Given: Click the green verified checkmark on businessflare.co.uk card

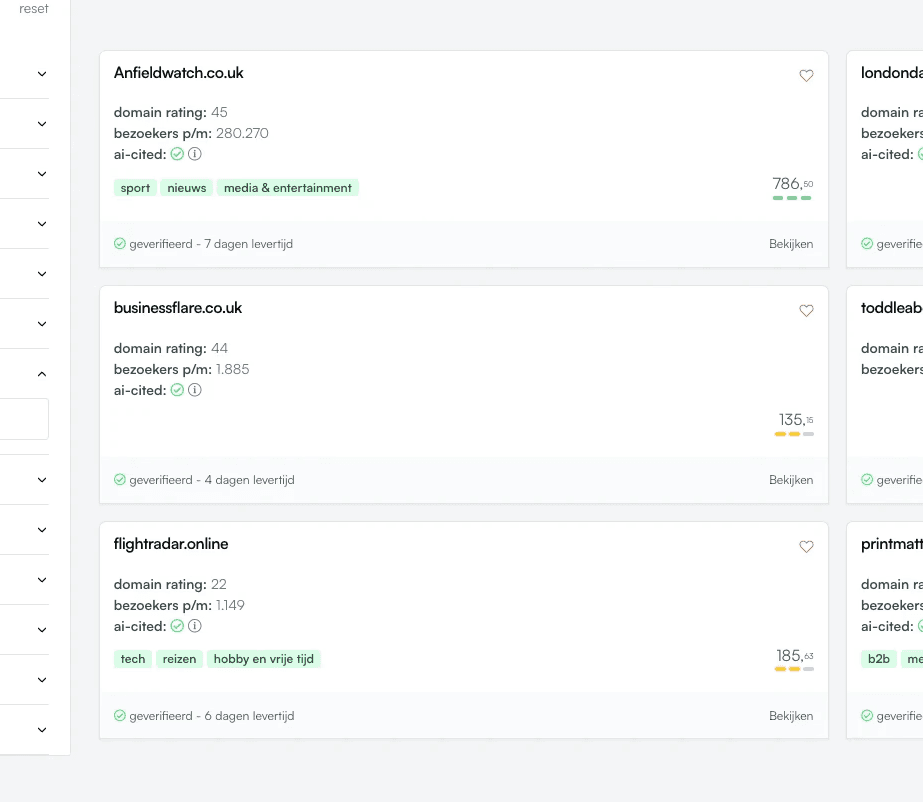Looking at the screenshot, I should coord(119,479).
